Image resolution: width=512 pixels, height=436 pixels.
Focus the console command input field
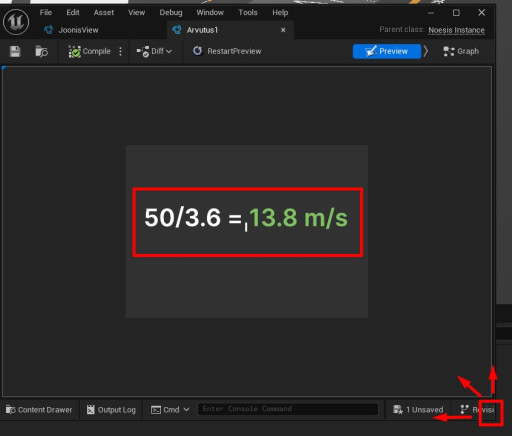coord(288,409)
